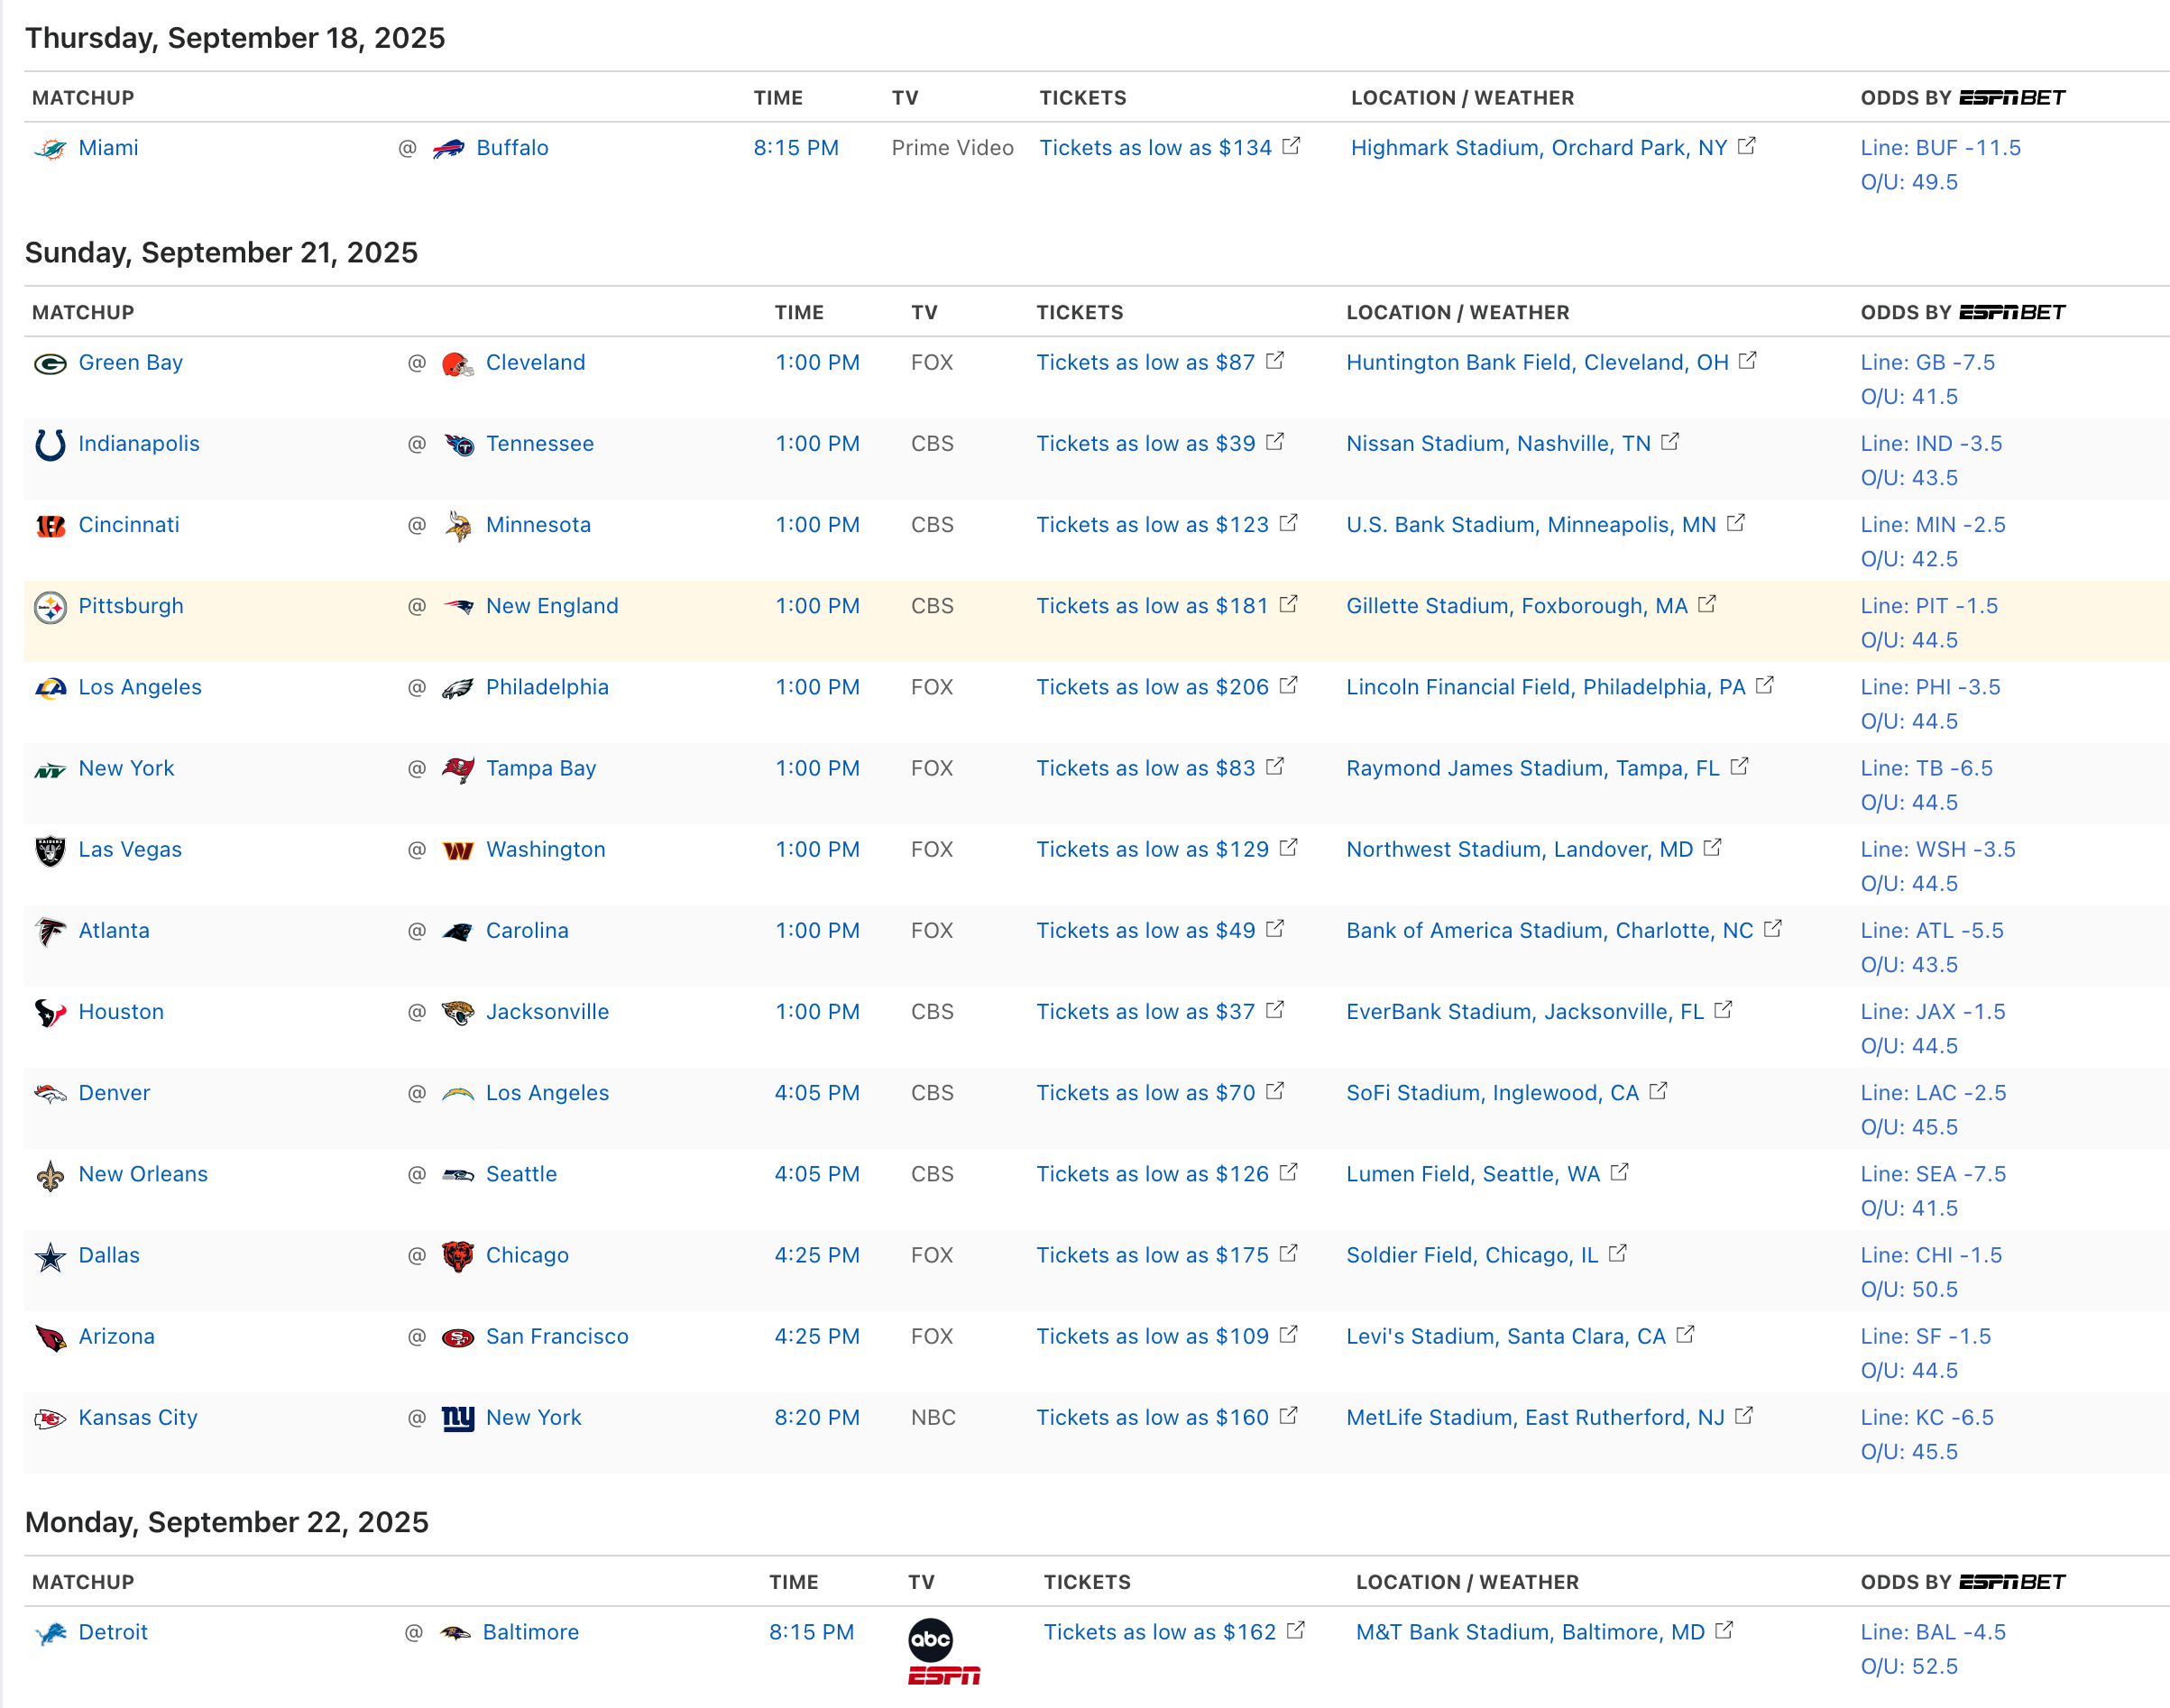Click the New York Jets logo
Image resolution: width=2170 pixels, height=1708 pixels.
coord(50,770)
